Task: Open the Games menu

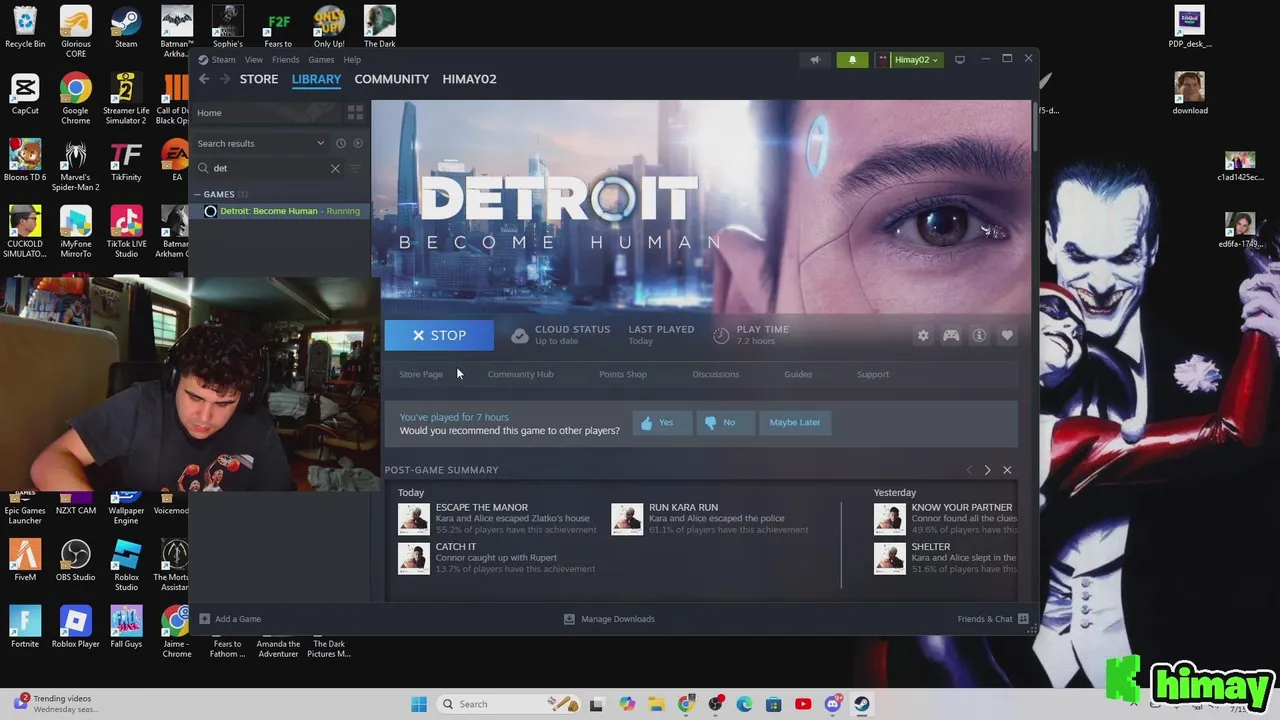Action: 321,60
